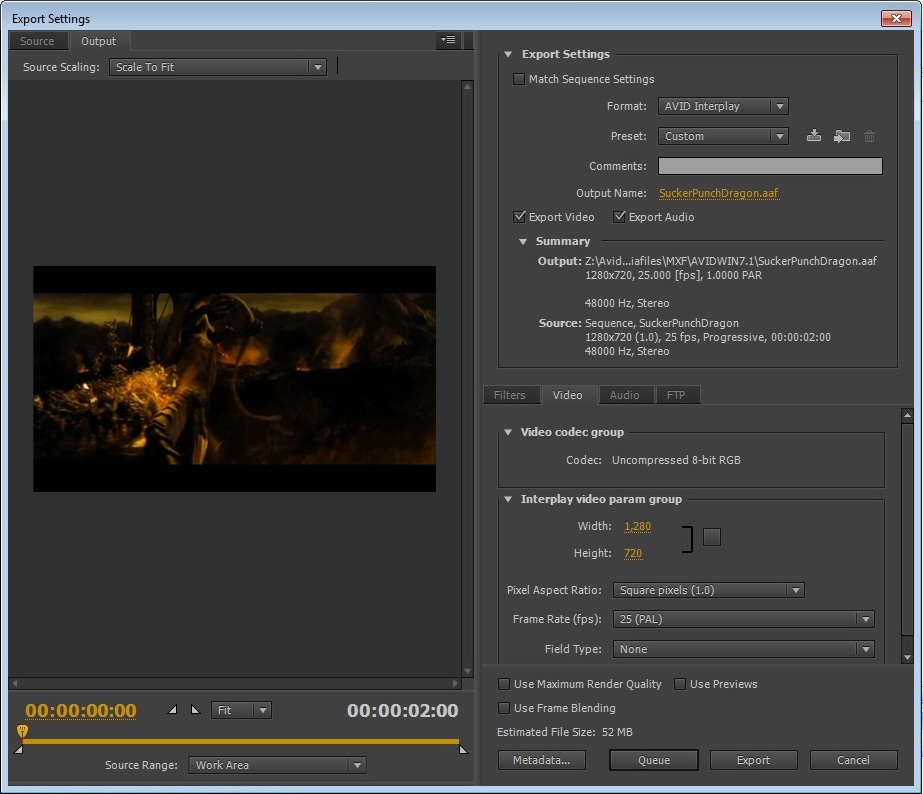Click the preview horizontal scrollbar left arrow
Image resolution: width=923 pixels, height=794 pixels.
click(x=15, y=683)
